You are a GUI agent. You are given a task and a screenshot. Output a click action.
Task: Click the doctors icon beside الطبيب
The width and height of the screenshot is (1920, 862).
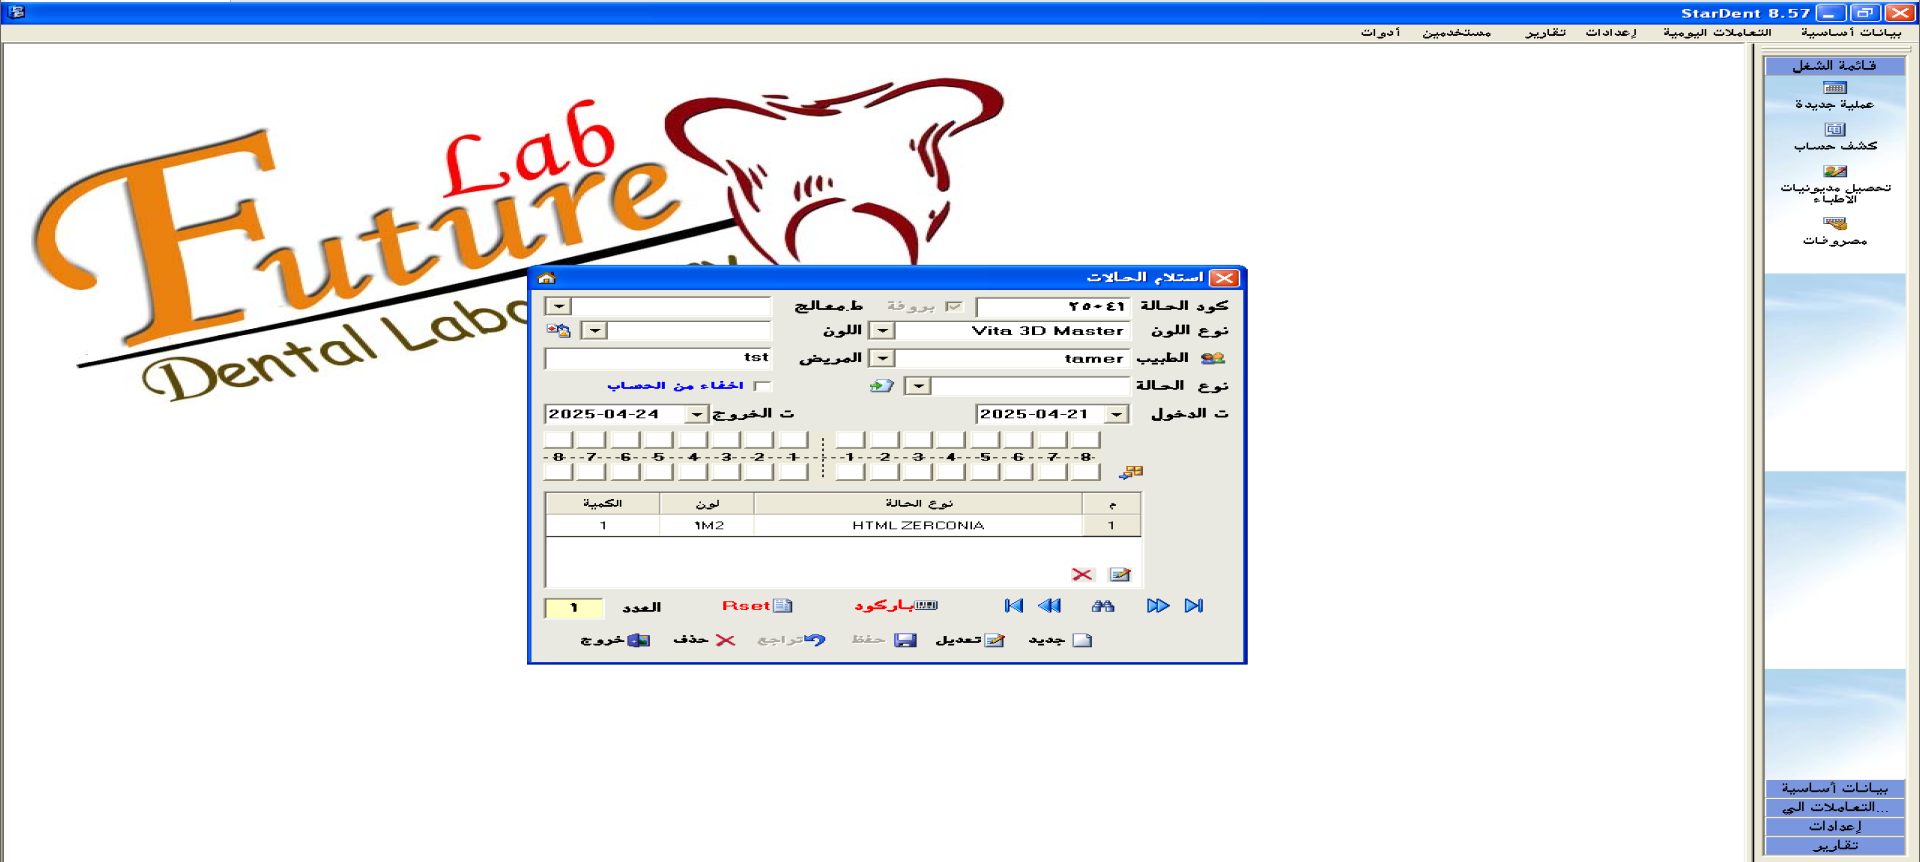(1213, 358)
